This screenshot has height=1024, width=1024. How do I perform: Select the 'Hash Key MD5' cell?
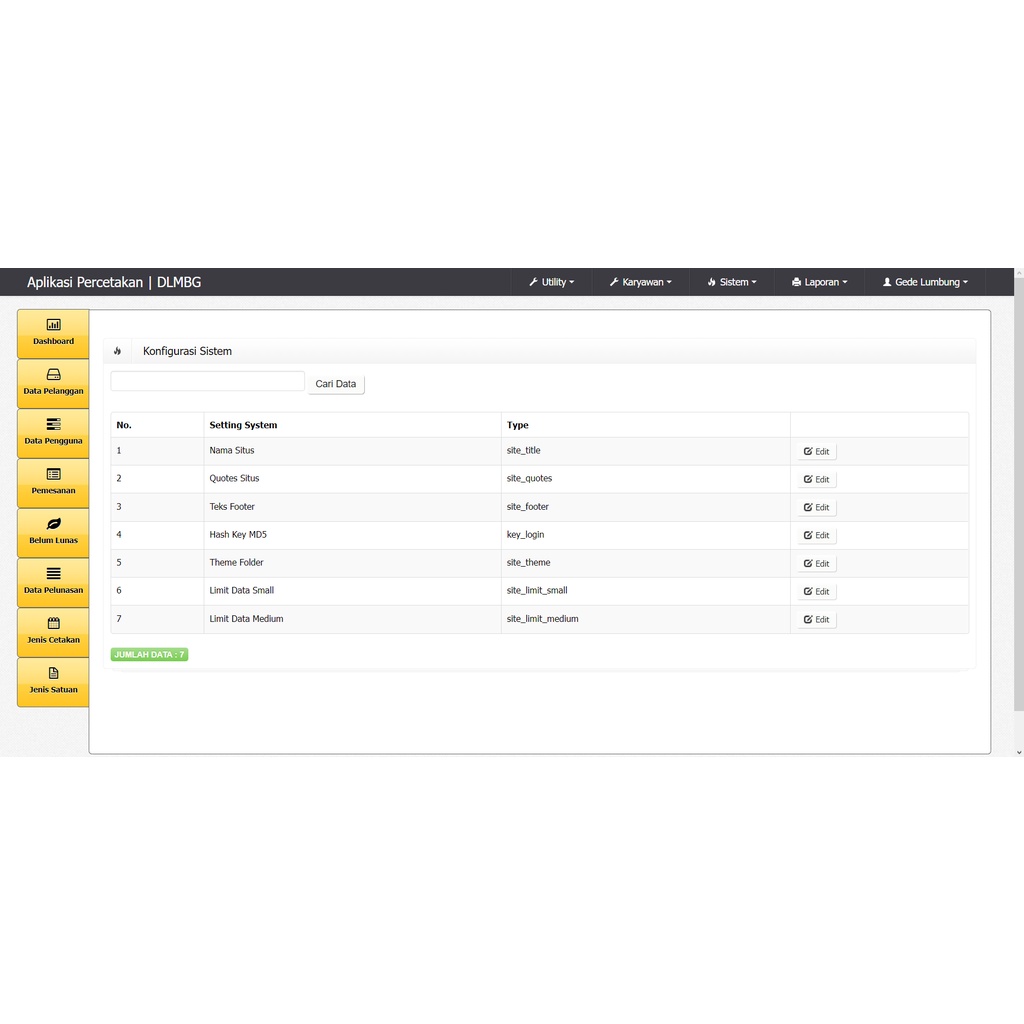[x=352, y=535]
